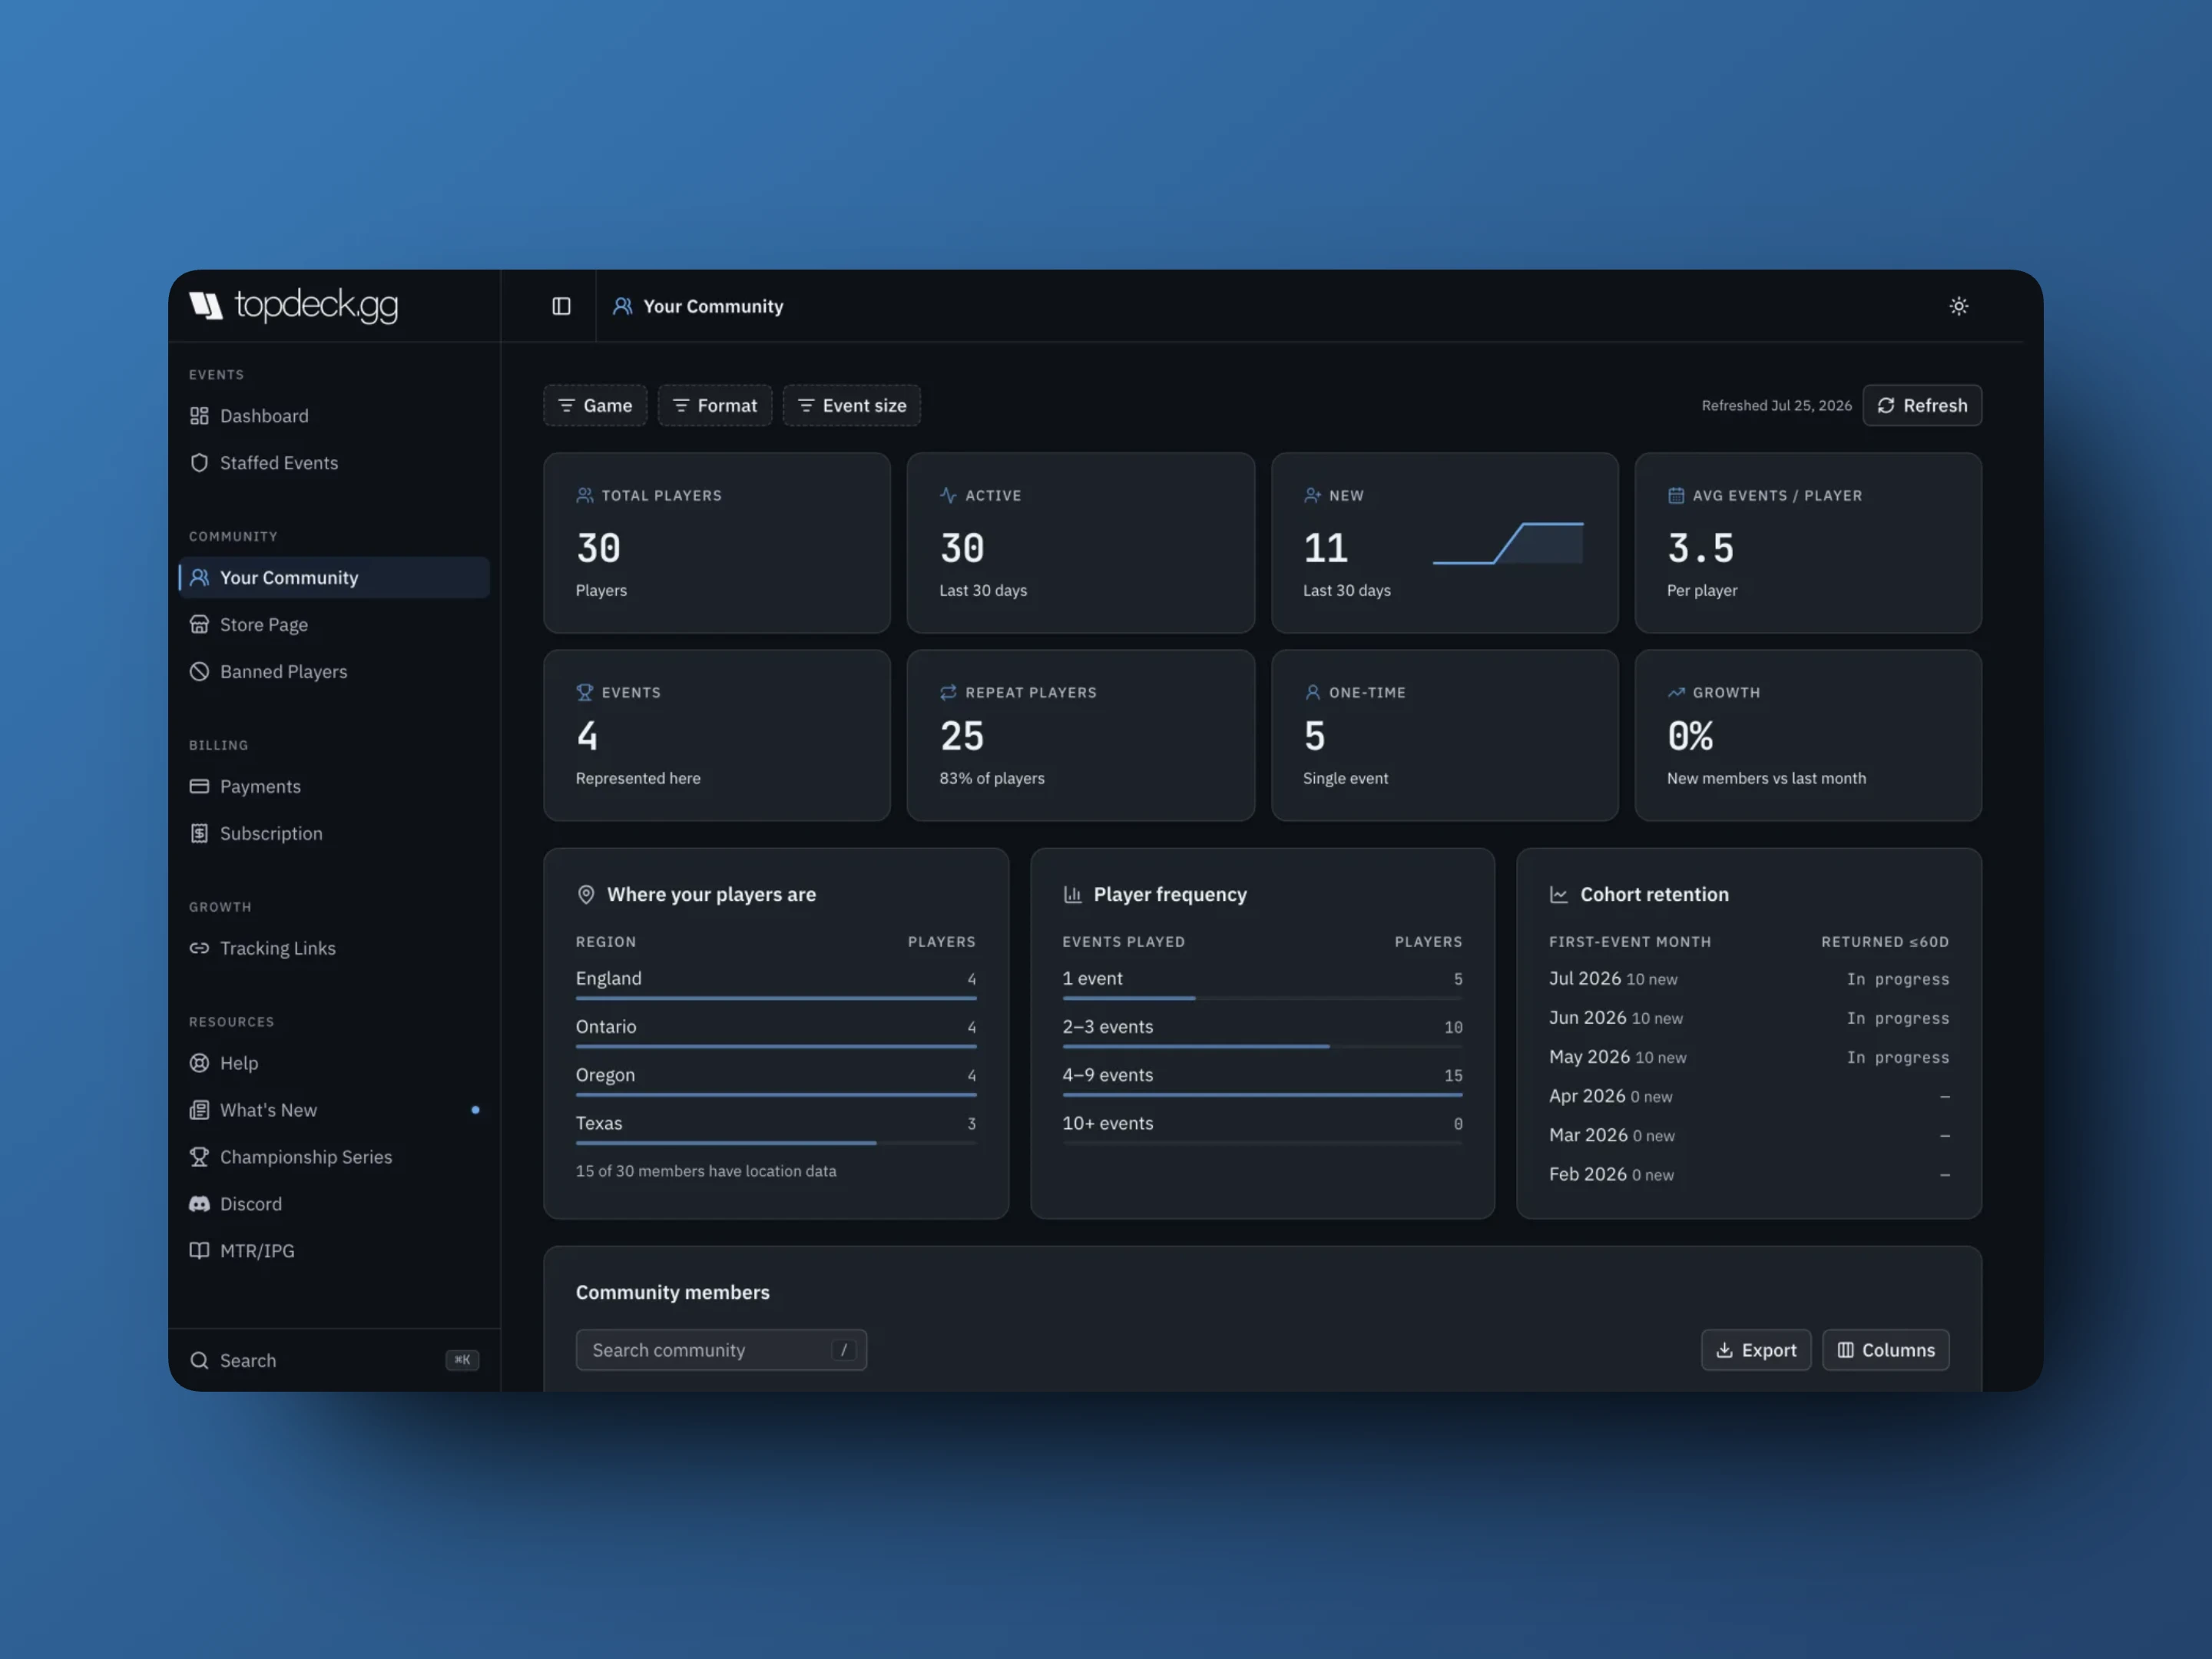This screenshot has height=1659, width=2212.
Task: Click the Discord icon in sidebar
Action: tap(199, 1204)
